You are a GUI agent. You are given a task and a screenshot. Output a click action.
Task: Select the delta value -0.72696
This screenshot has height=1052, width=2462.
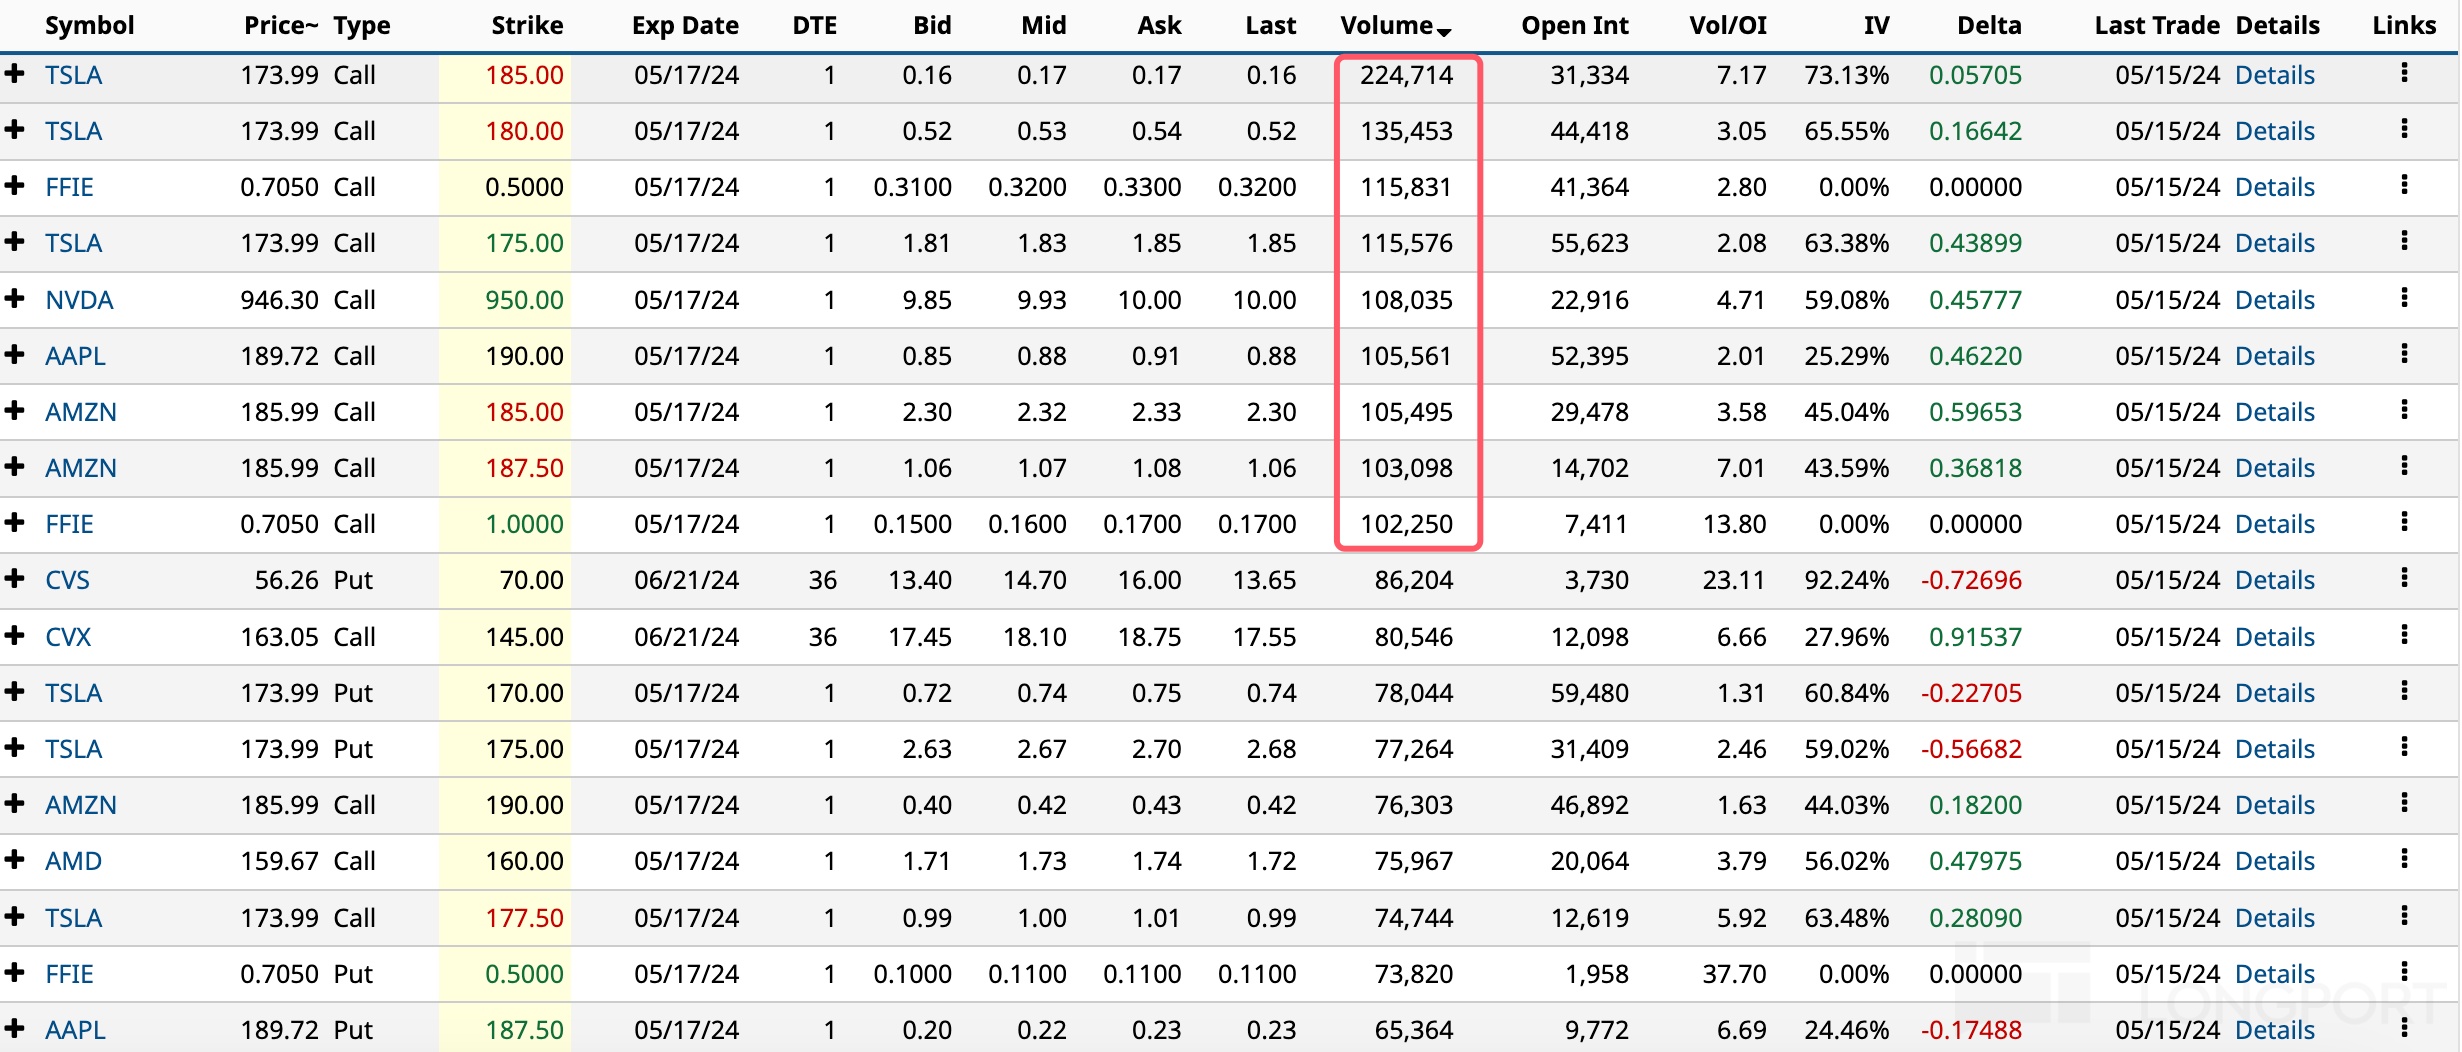click(x=1971, y=580)
